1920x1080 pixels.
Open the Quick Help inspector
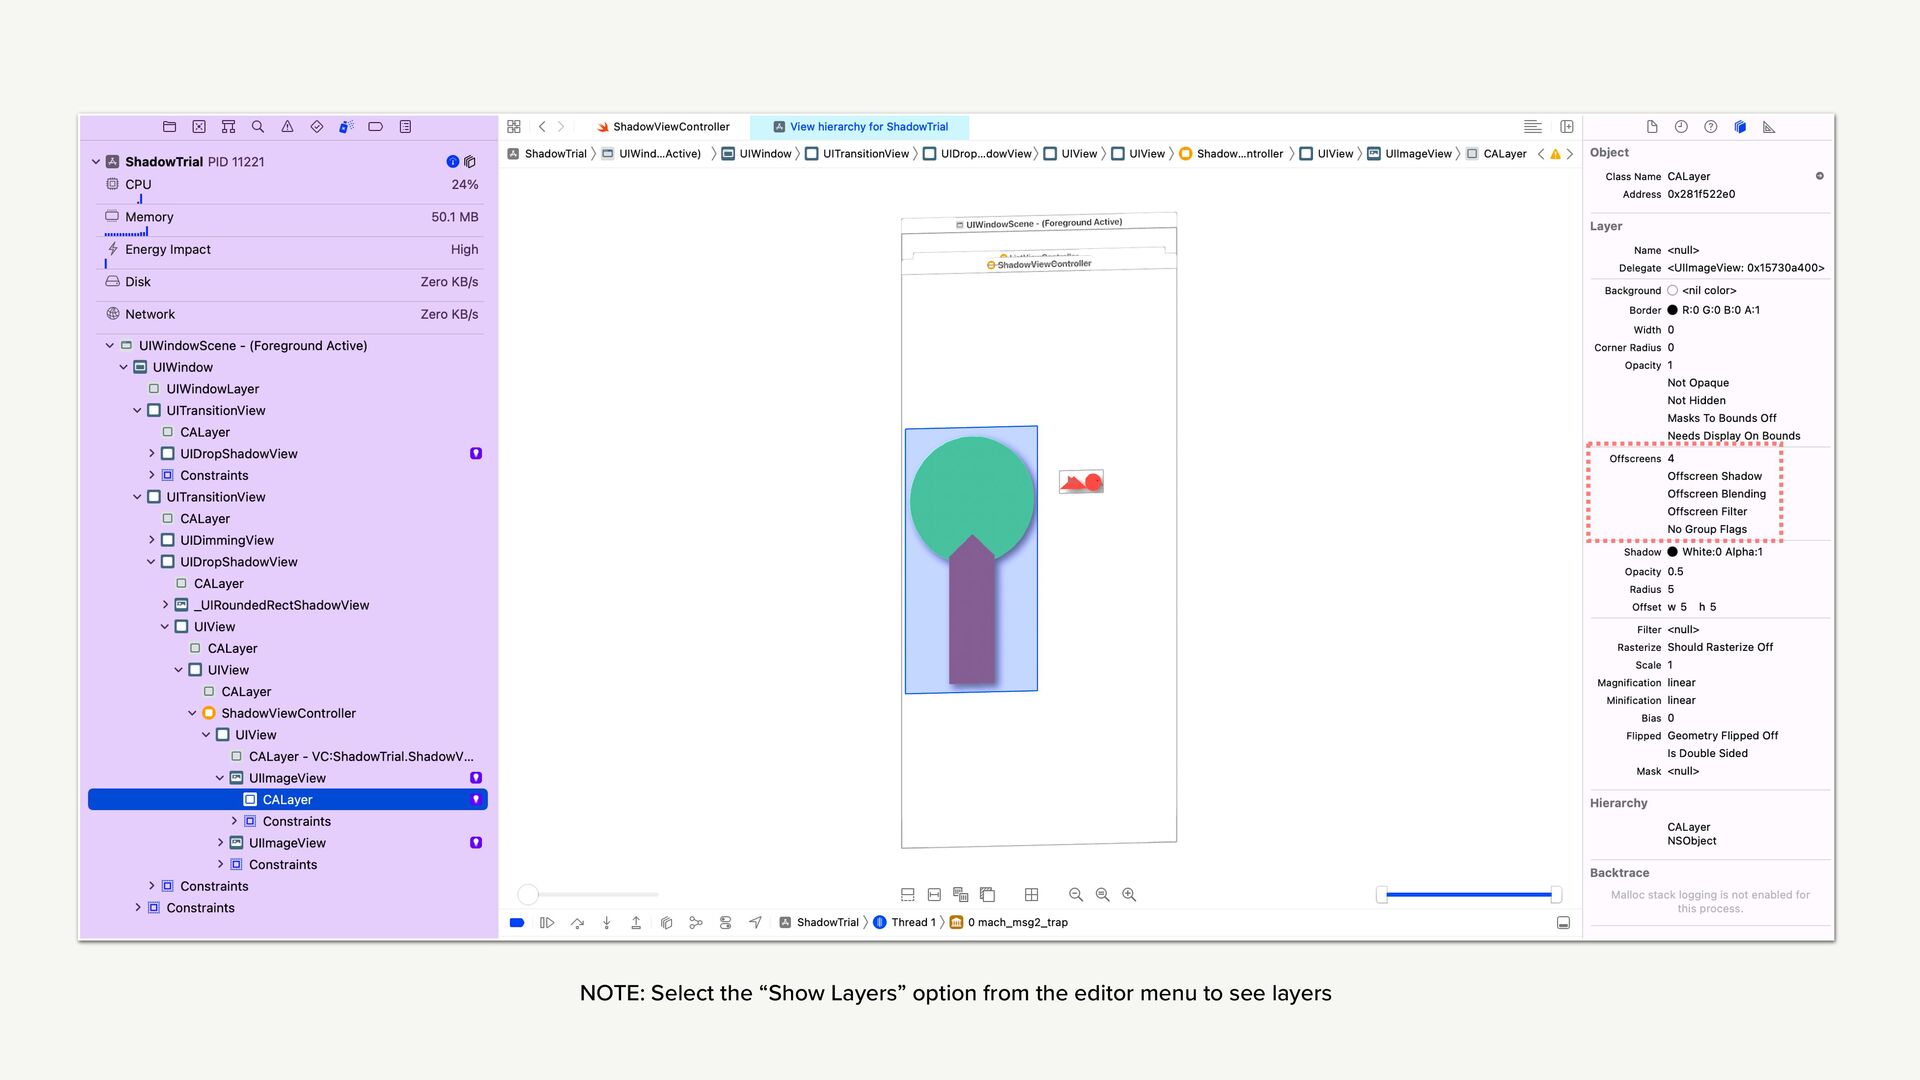(1711, 127)
